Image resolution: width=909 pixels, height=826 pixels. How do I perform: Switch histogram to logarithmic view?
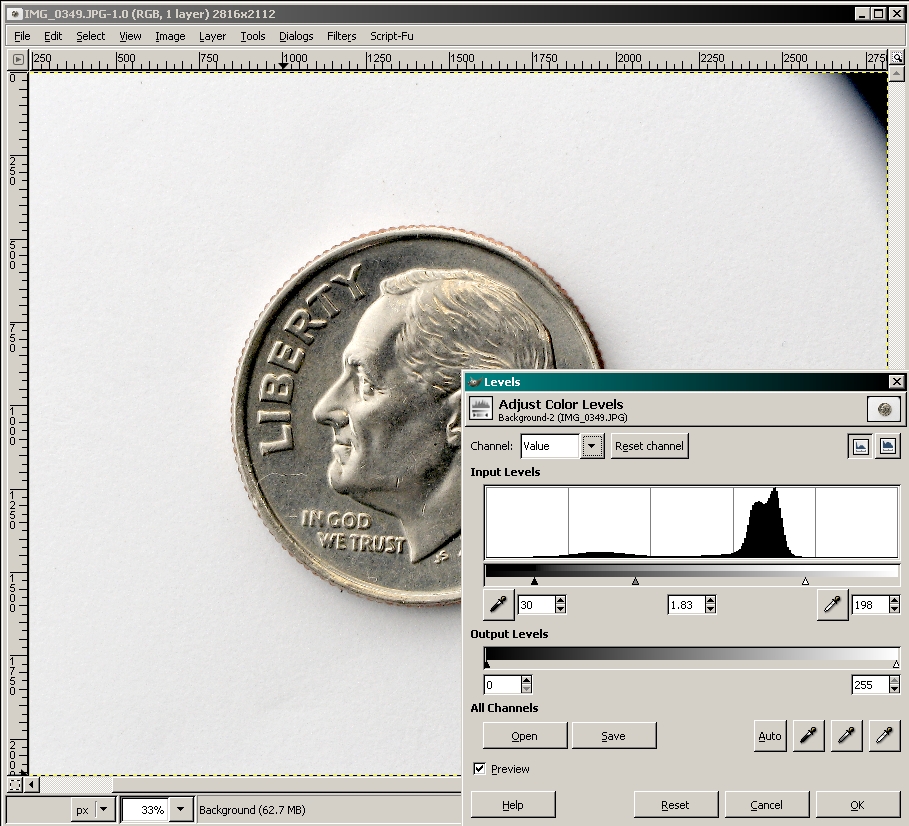[x=887, y=447]
